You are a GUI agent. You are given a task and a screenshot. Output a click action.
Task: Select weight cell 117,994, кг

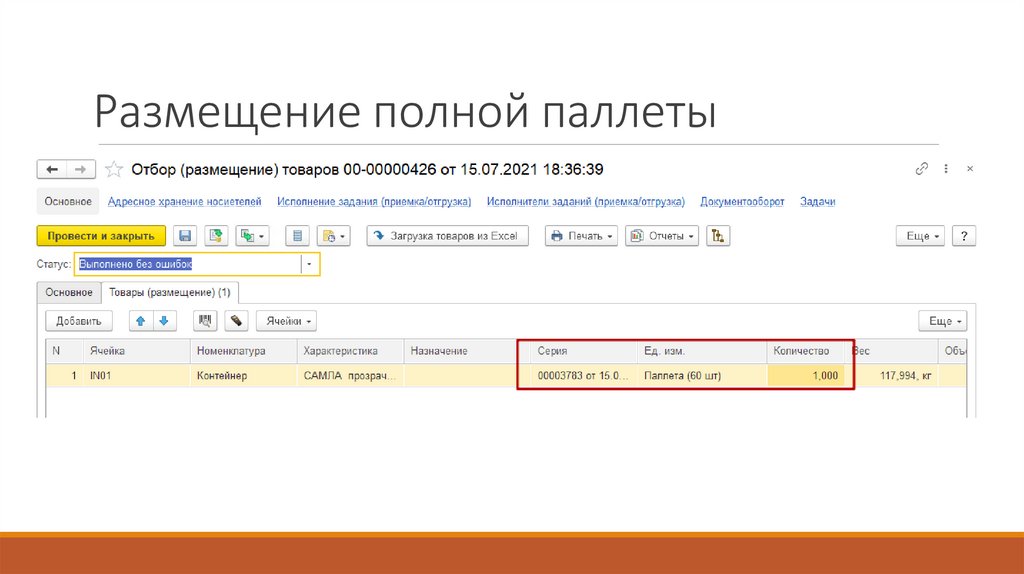point(896,375)
